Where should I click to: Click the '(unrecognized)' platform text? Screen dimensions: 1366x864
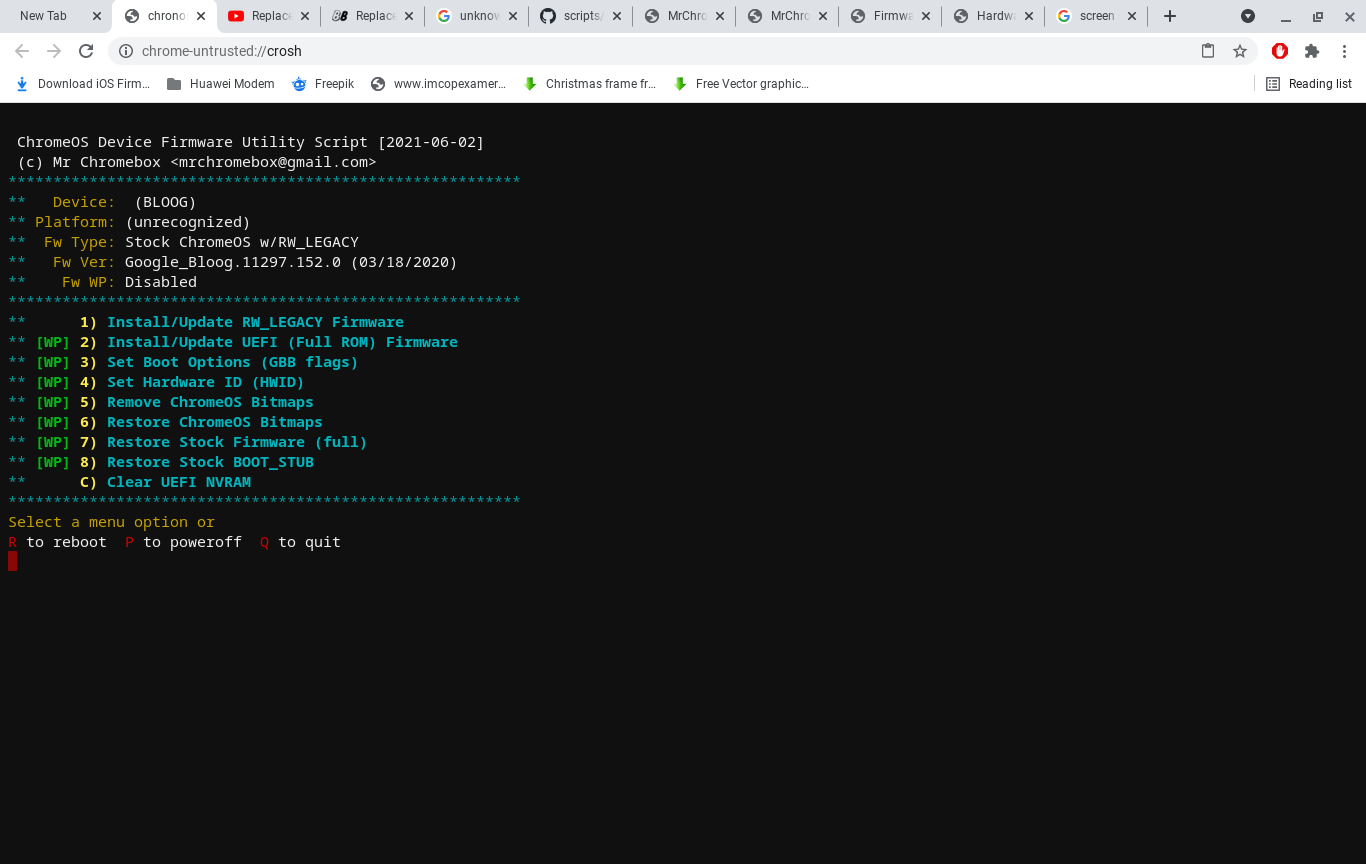click(188, 222)
